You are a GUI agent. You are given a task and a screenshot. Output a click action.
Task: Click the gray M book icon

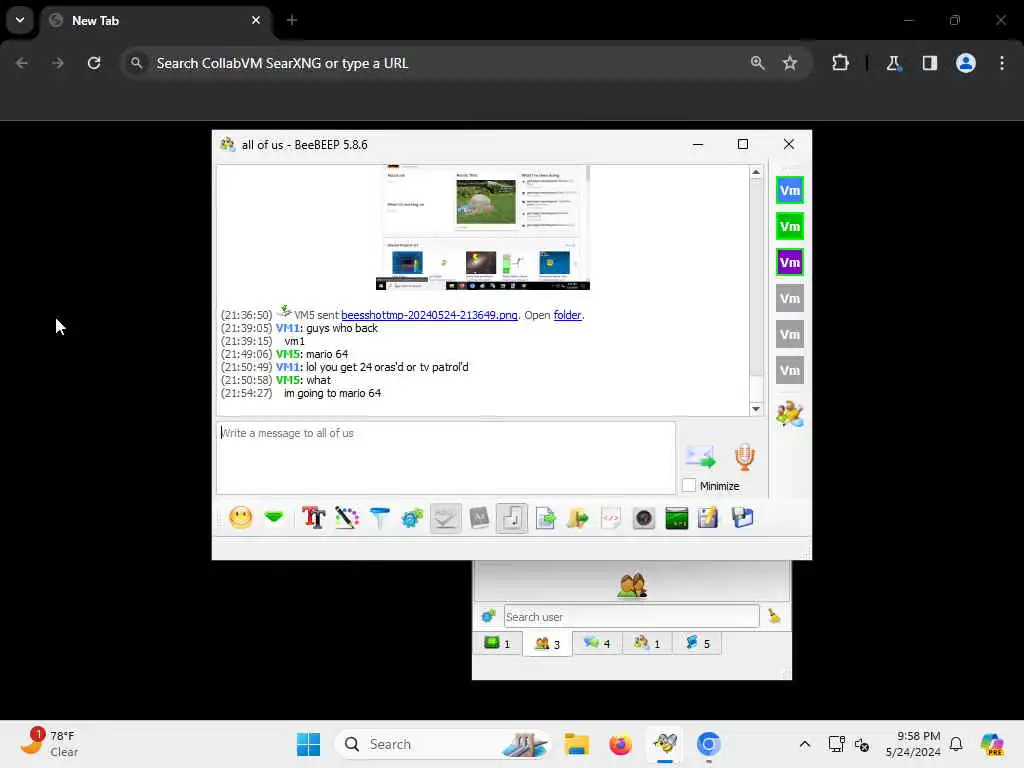(x=479, y=518)
